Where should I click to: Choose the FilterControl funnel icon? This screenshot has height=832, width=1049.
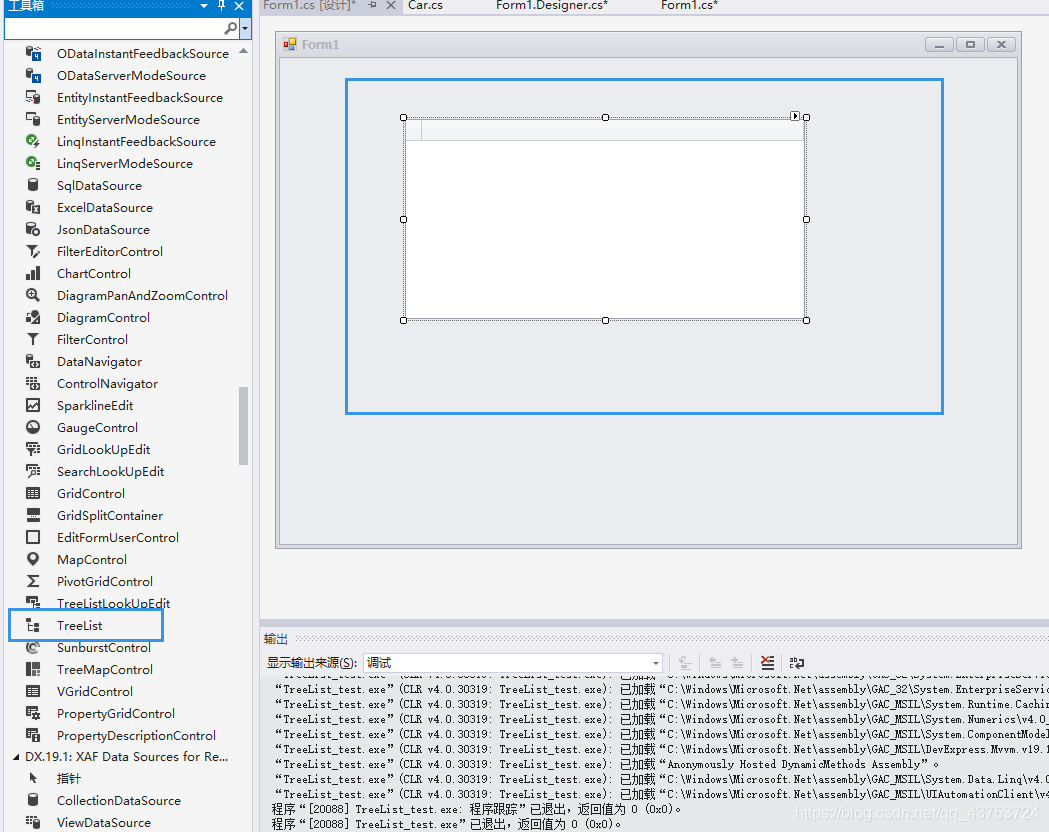coord(33,339)
